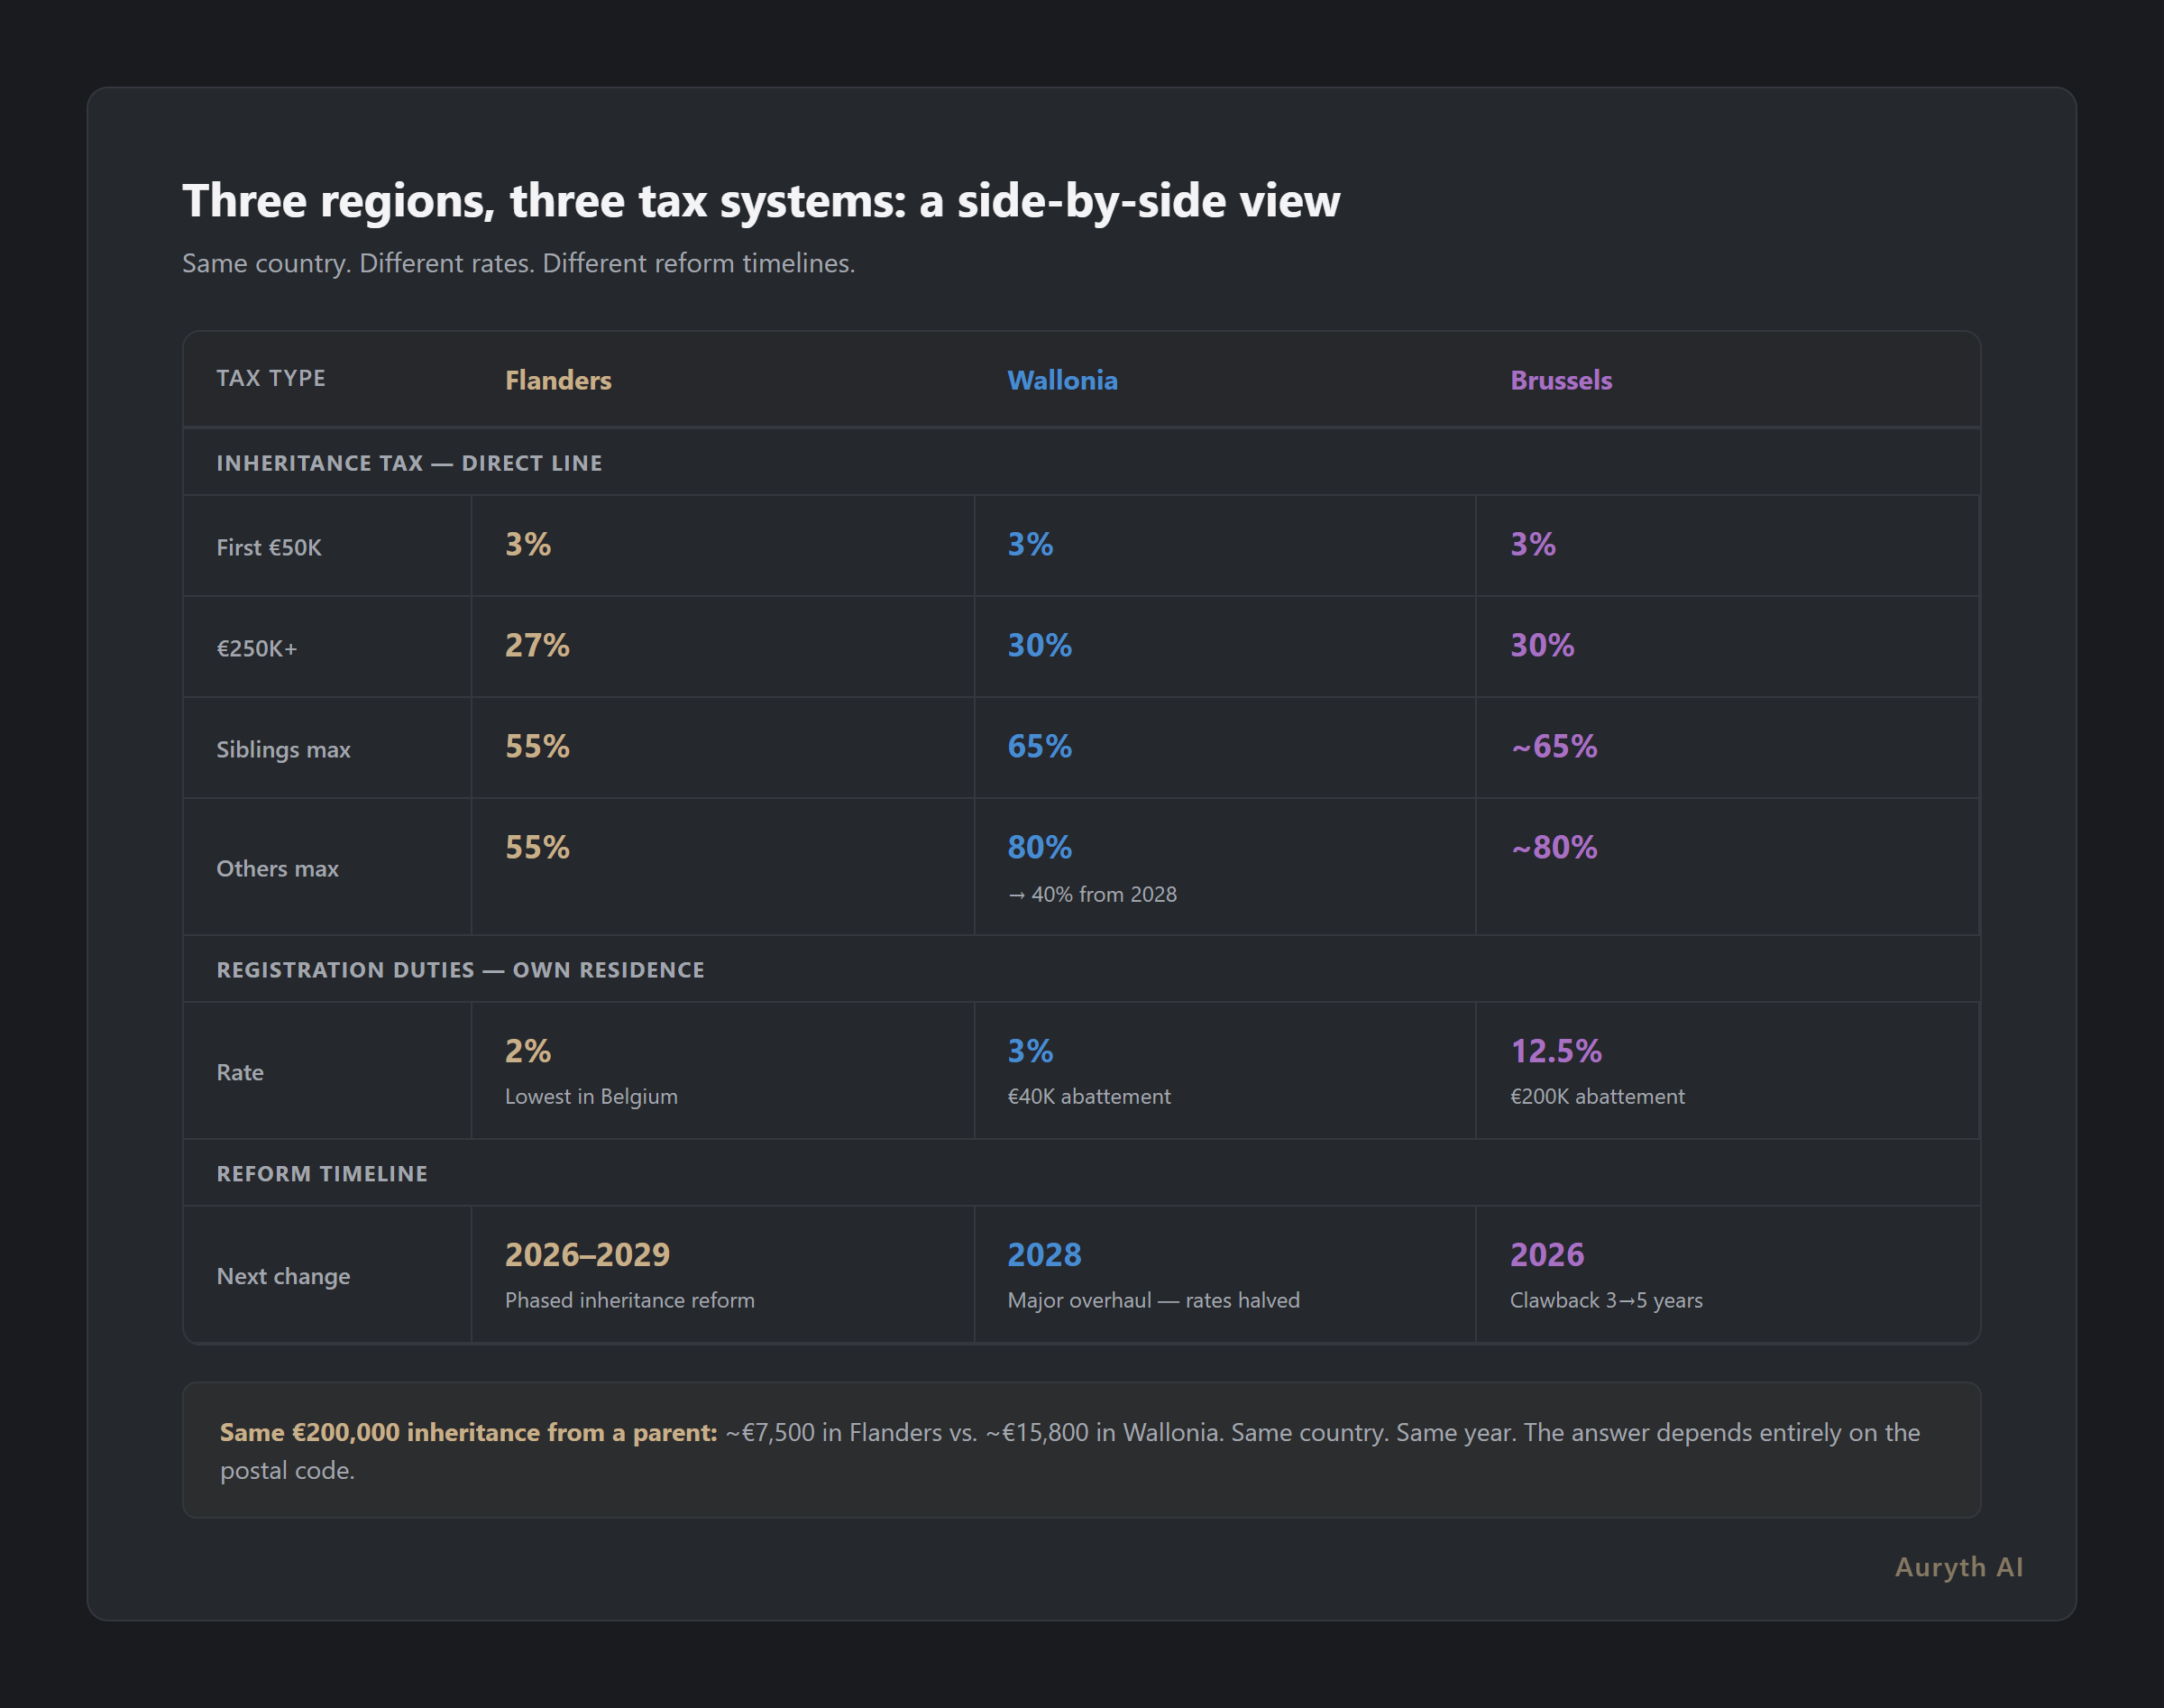Select the Brussels column header
Image resolution: width=2164 pixels, height=1708 pixels.
click(1559, 380)
